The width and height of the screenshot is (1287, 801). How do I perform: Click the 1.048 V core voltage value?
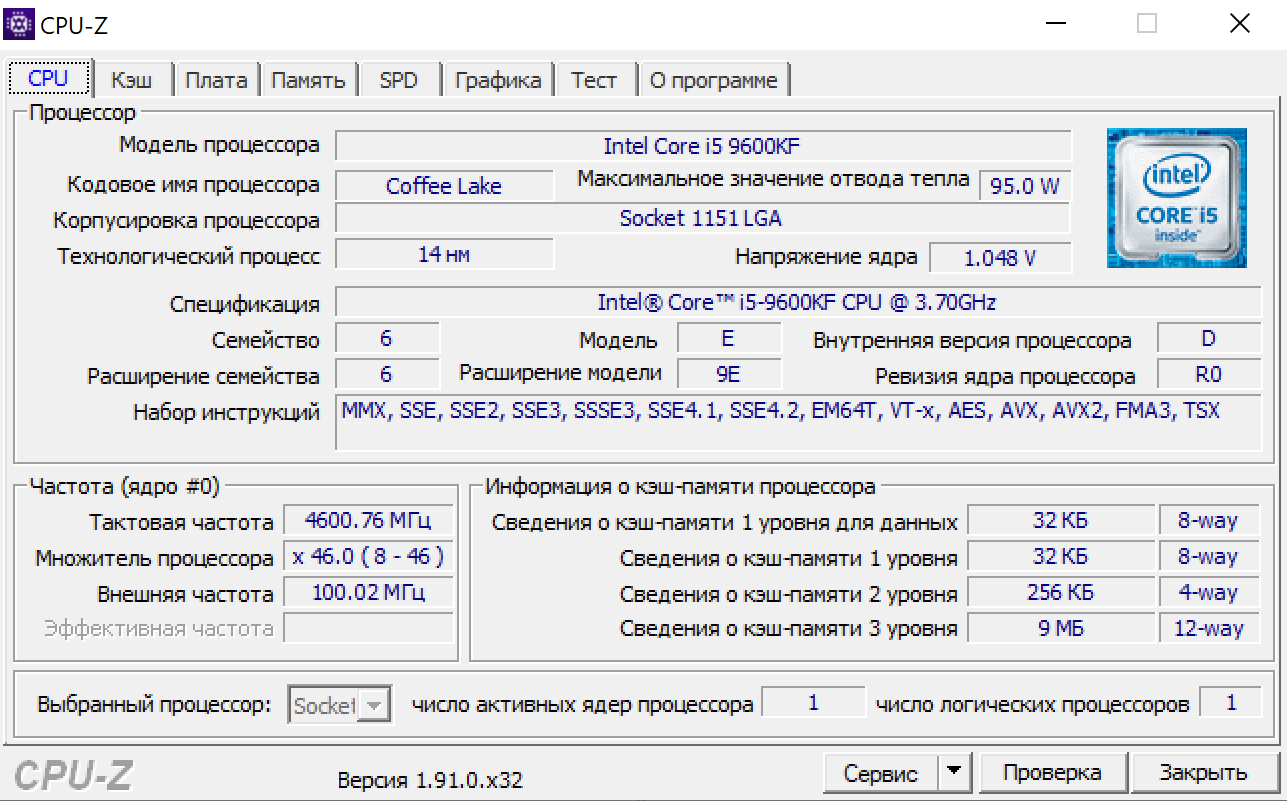coord(1000,257)
